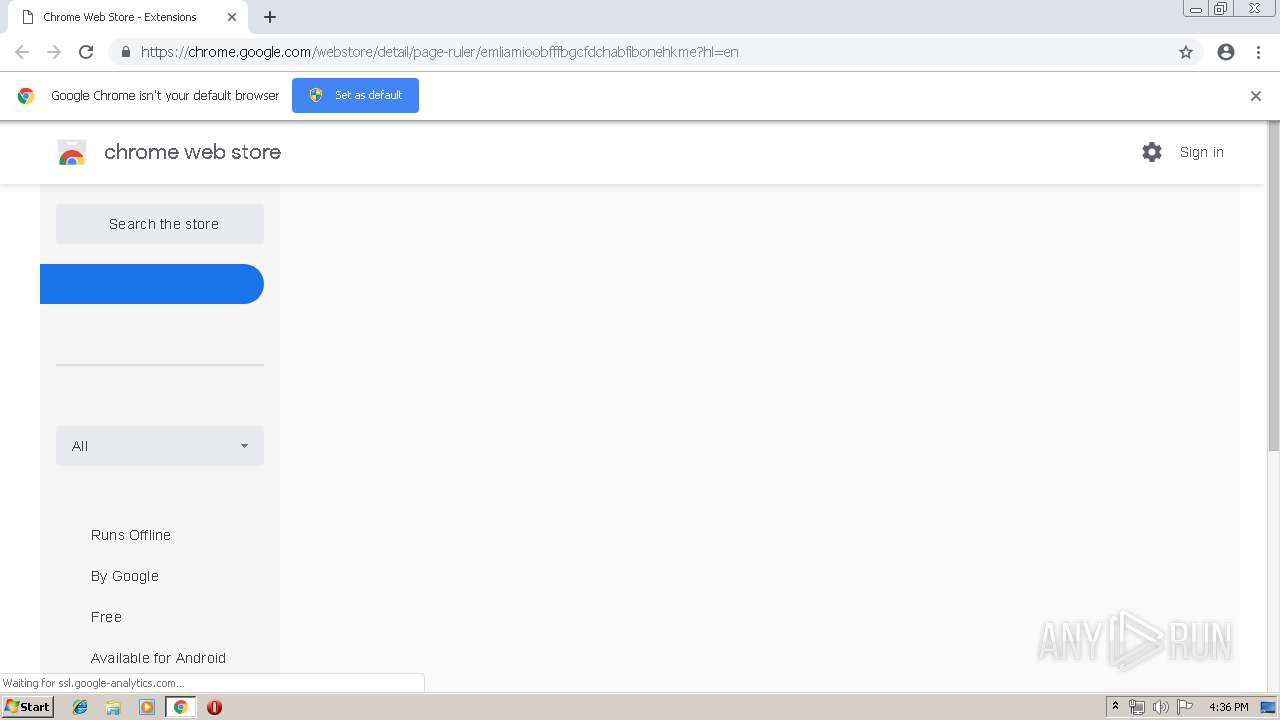Click the address bar URL
Viewport: 1280px width, 720px height.
click(440, 52)
